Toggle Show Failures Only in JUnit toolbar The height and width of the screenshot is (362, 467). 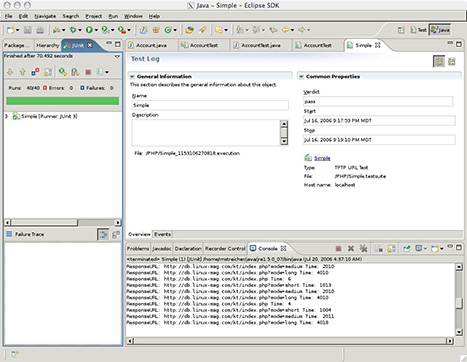35,72
